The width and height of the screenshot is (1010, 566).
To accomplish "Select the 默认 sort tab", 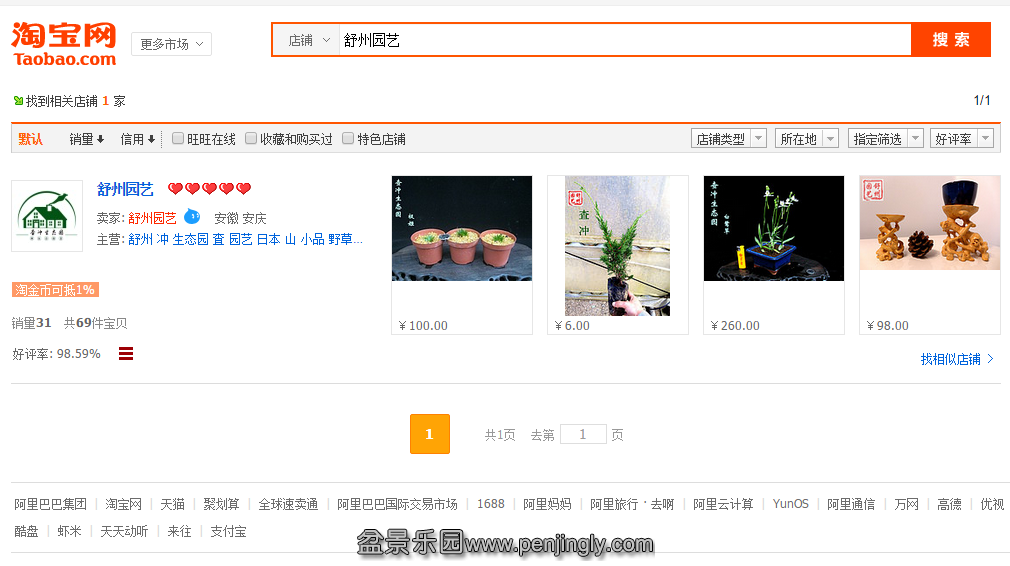I will tap(30, 139).
